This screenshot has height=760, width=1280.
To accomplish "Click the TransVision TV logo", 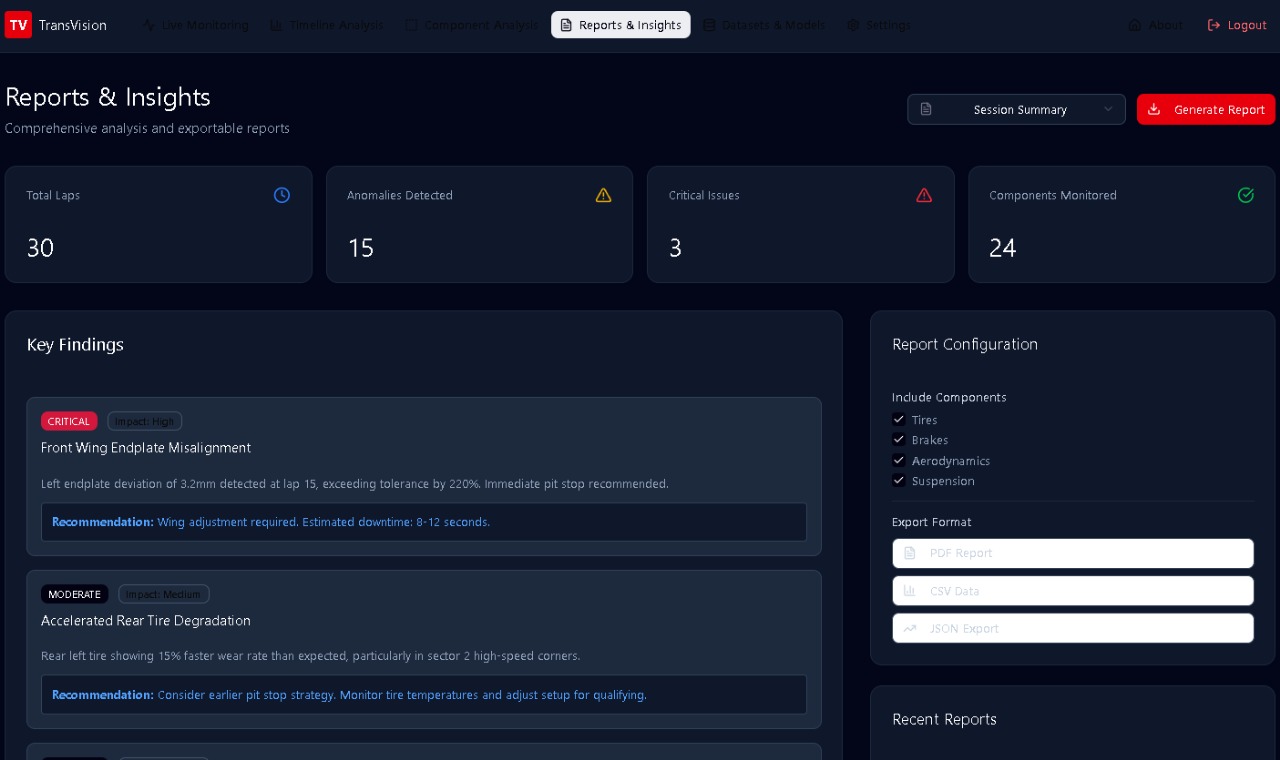I will [18, 25].
